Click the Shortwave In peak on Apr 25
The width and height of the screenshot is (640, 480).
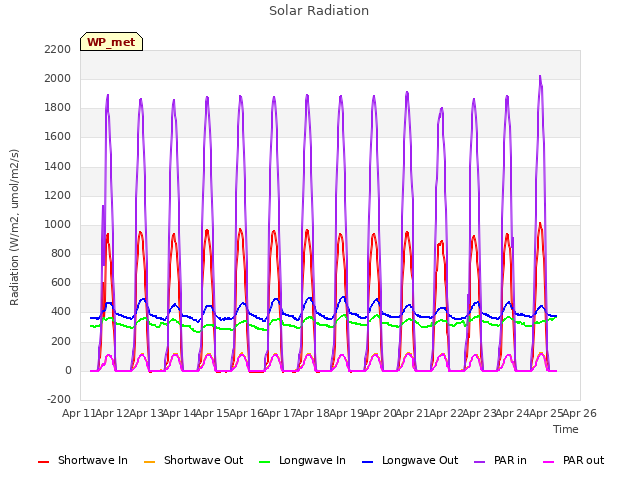click(540, 224)
